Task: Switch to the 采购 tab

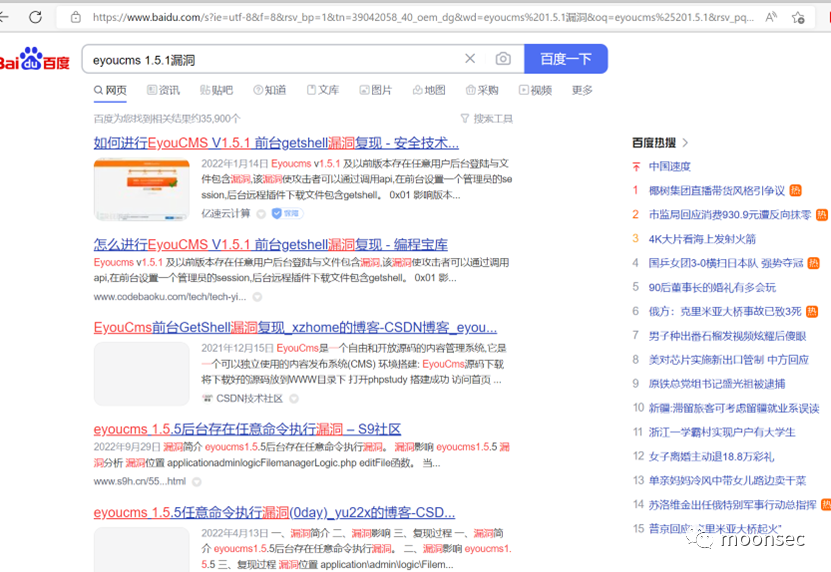Action: pos(482,90)
